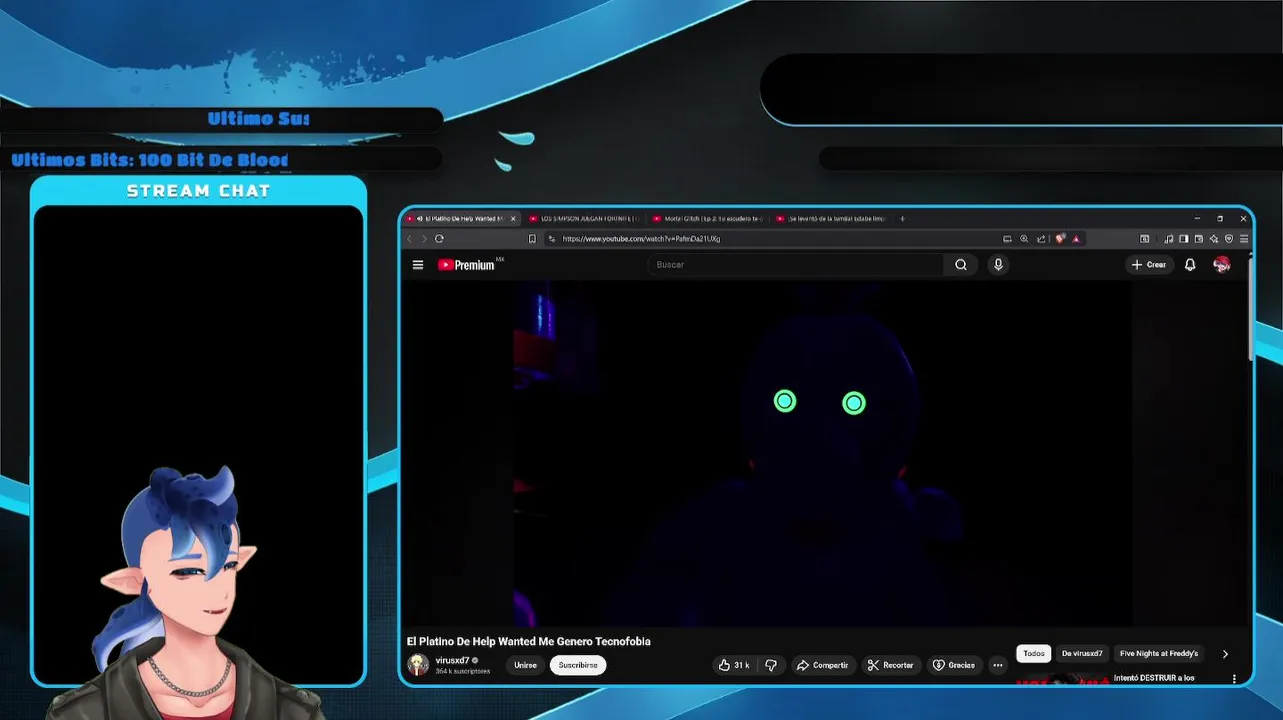This screenshot has height=720, width=1283.
Task: Click the share icon in address bar
Action: [1041, 239]
